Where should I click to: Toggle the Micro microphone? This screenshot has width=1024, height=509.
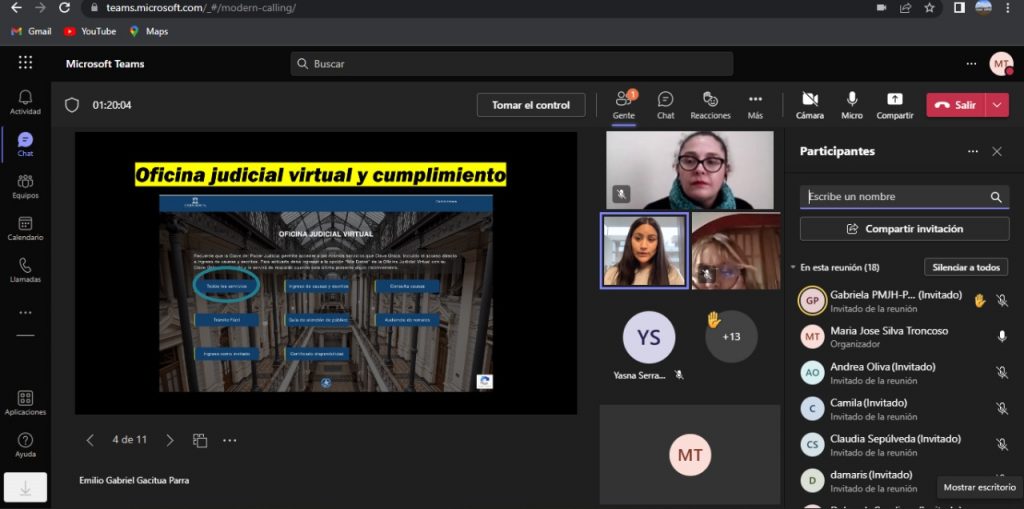(852, 105)
